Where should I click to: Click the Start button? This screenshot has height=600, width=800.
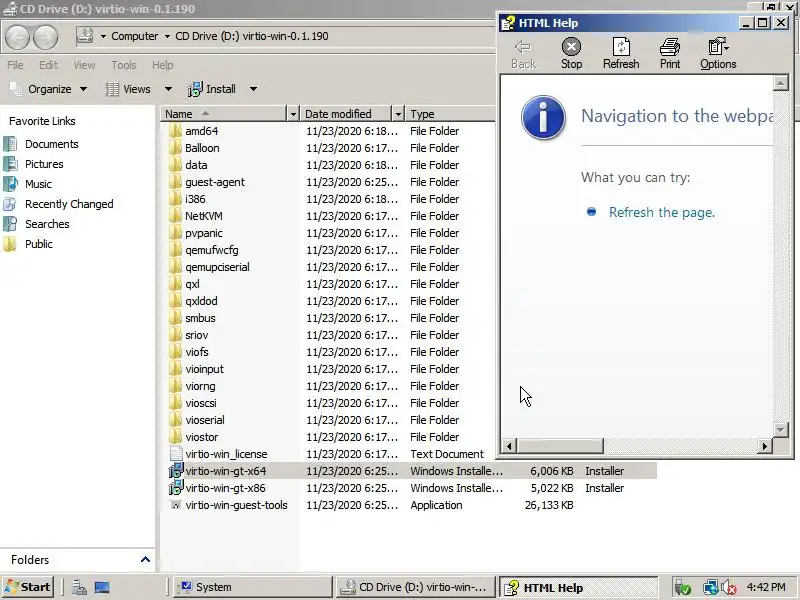[28, 587]
